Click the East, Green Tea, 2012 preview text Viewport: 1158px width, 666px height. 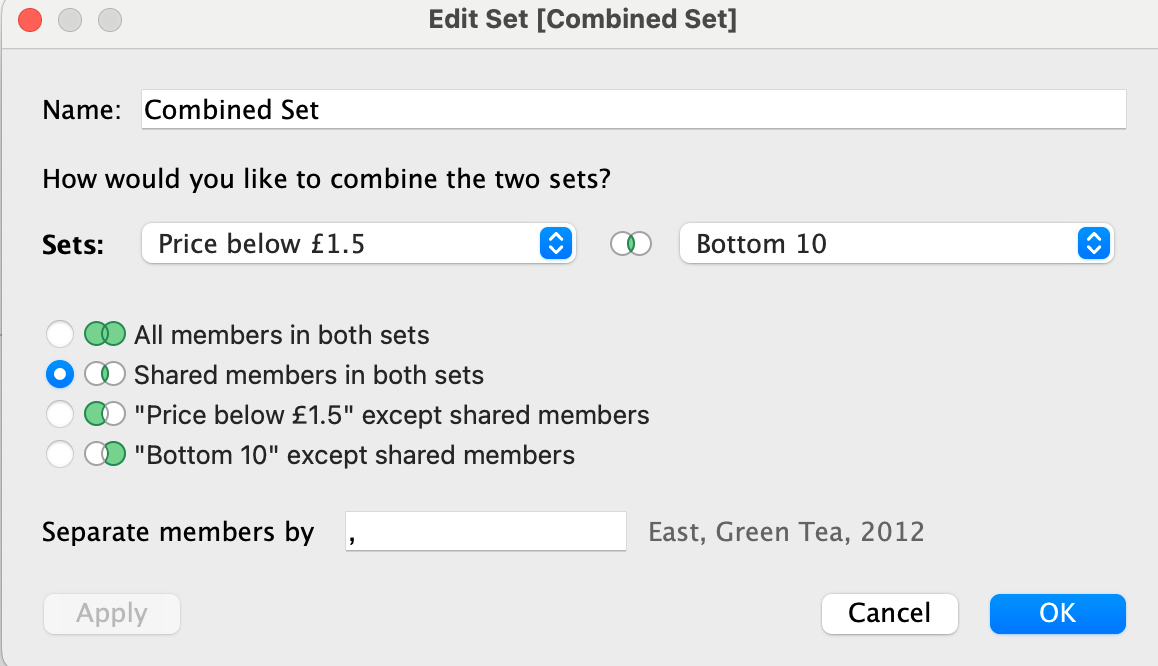(787, 532)
